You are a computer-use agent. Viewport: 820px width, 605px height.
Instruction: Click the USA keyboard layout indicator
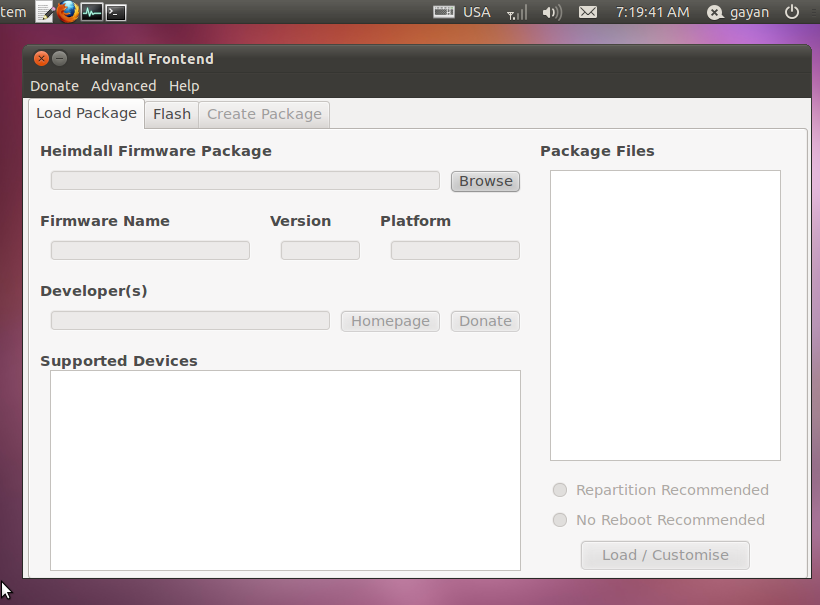tap(462, 12)
